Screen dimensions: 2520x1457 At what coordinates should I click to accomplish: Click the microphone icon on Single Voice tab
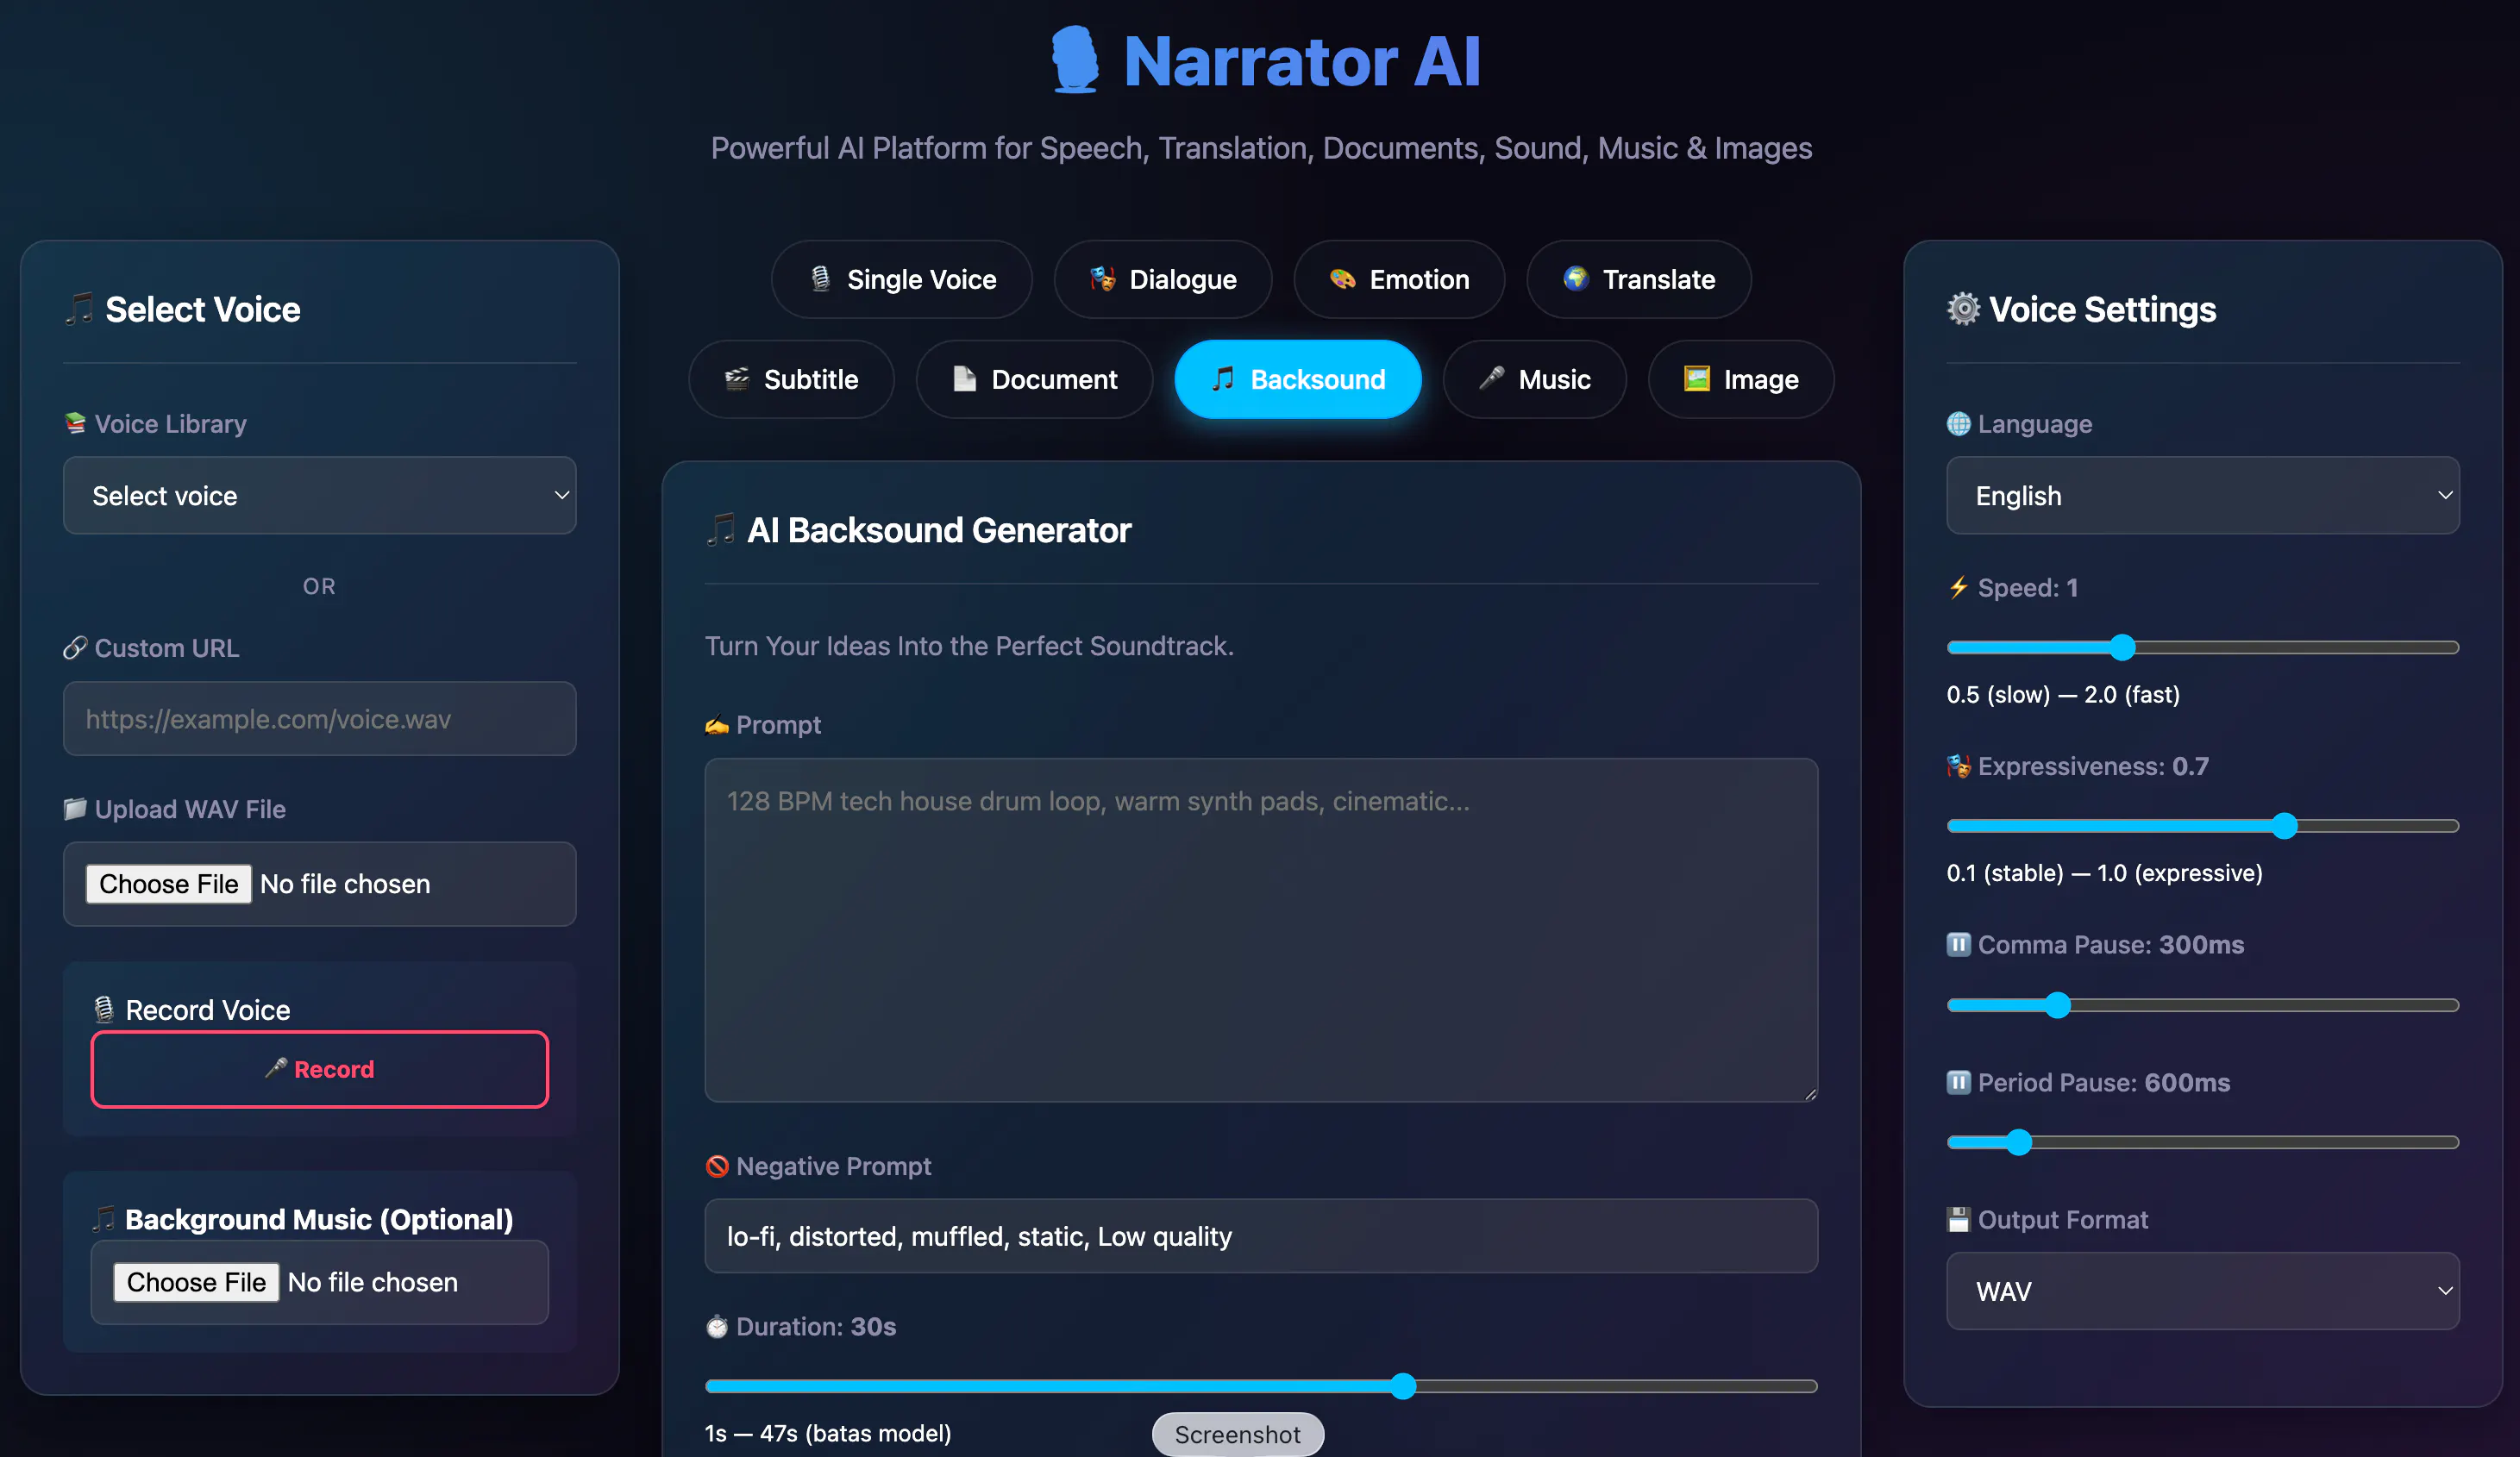821,278
